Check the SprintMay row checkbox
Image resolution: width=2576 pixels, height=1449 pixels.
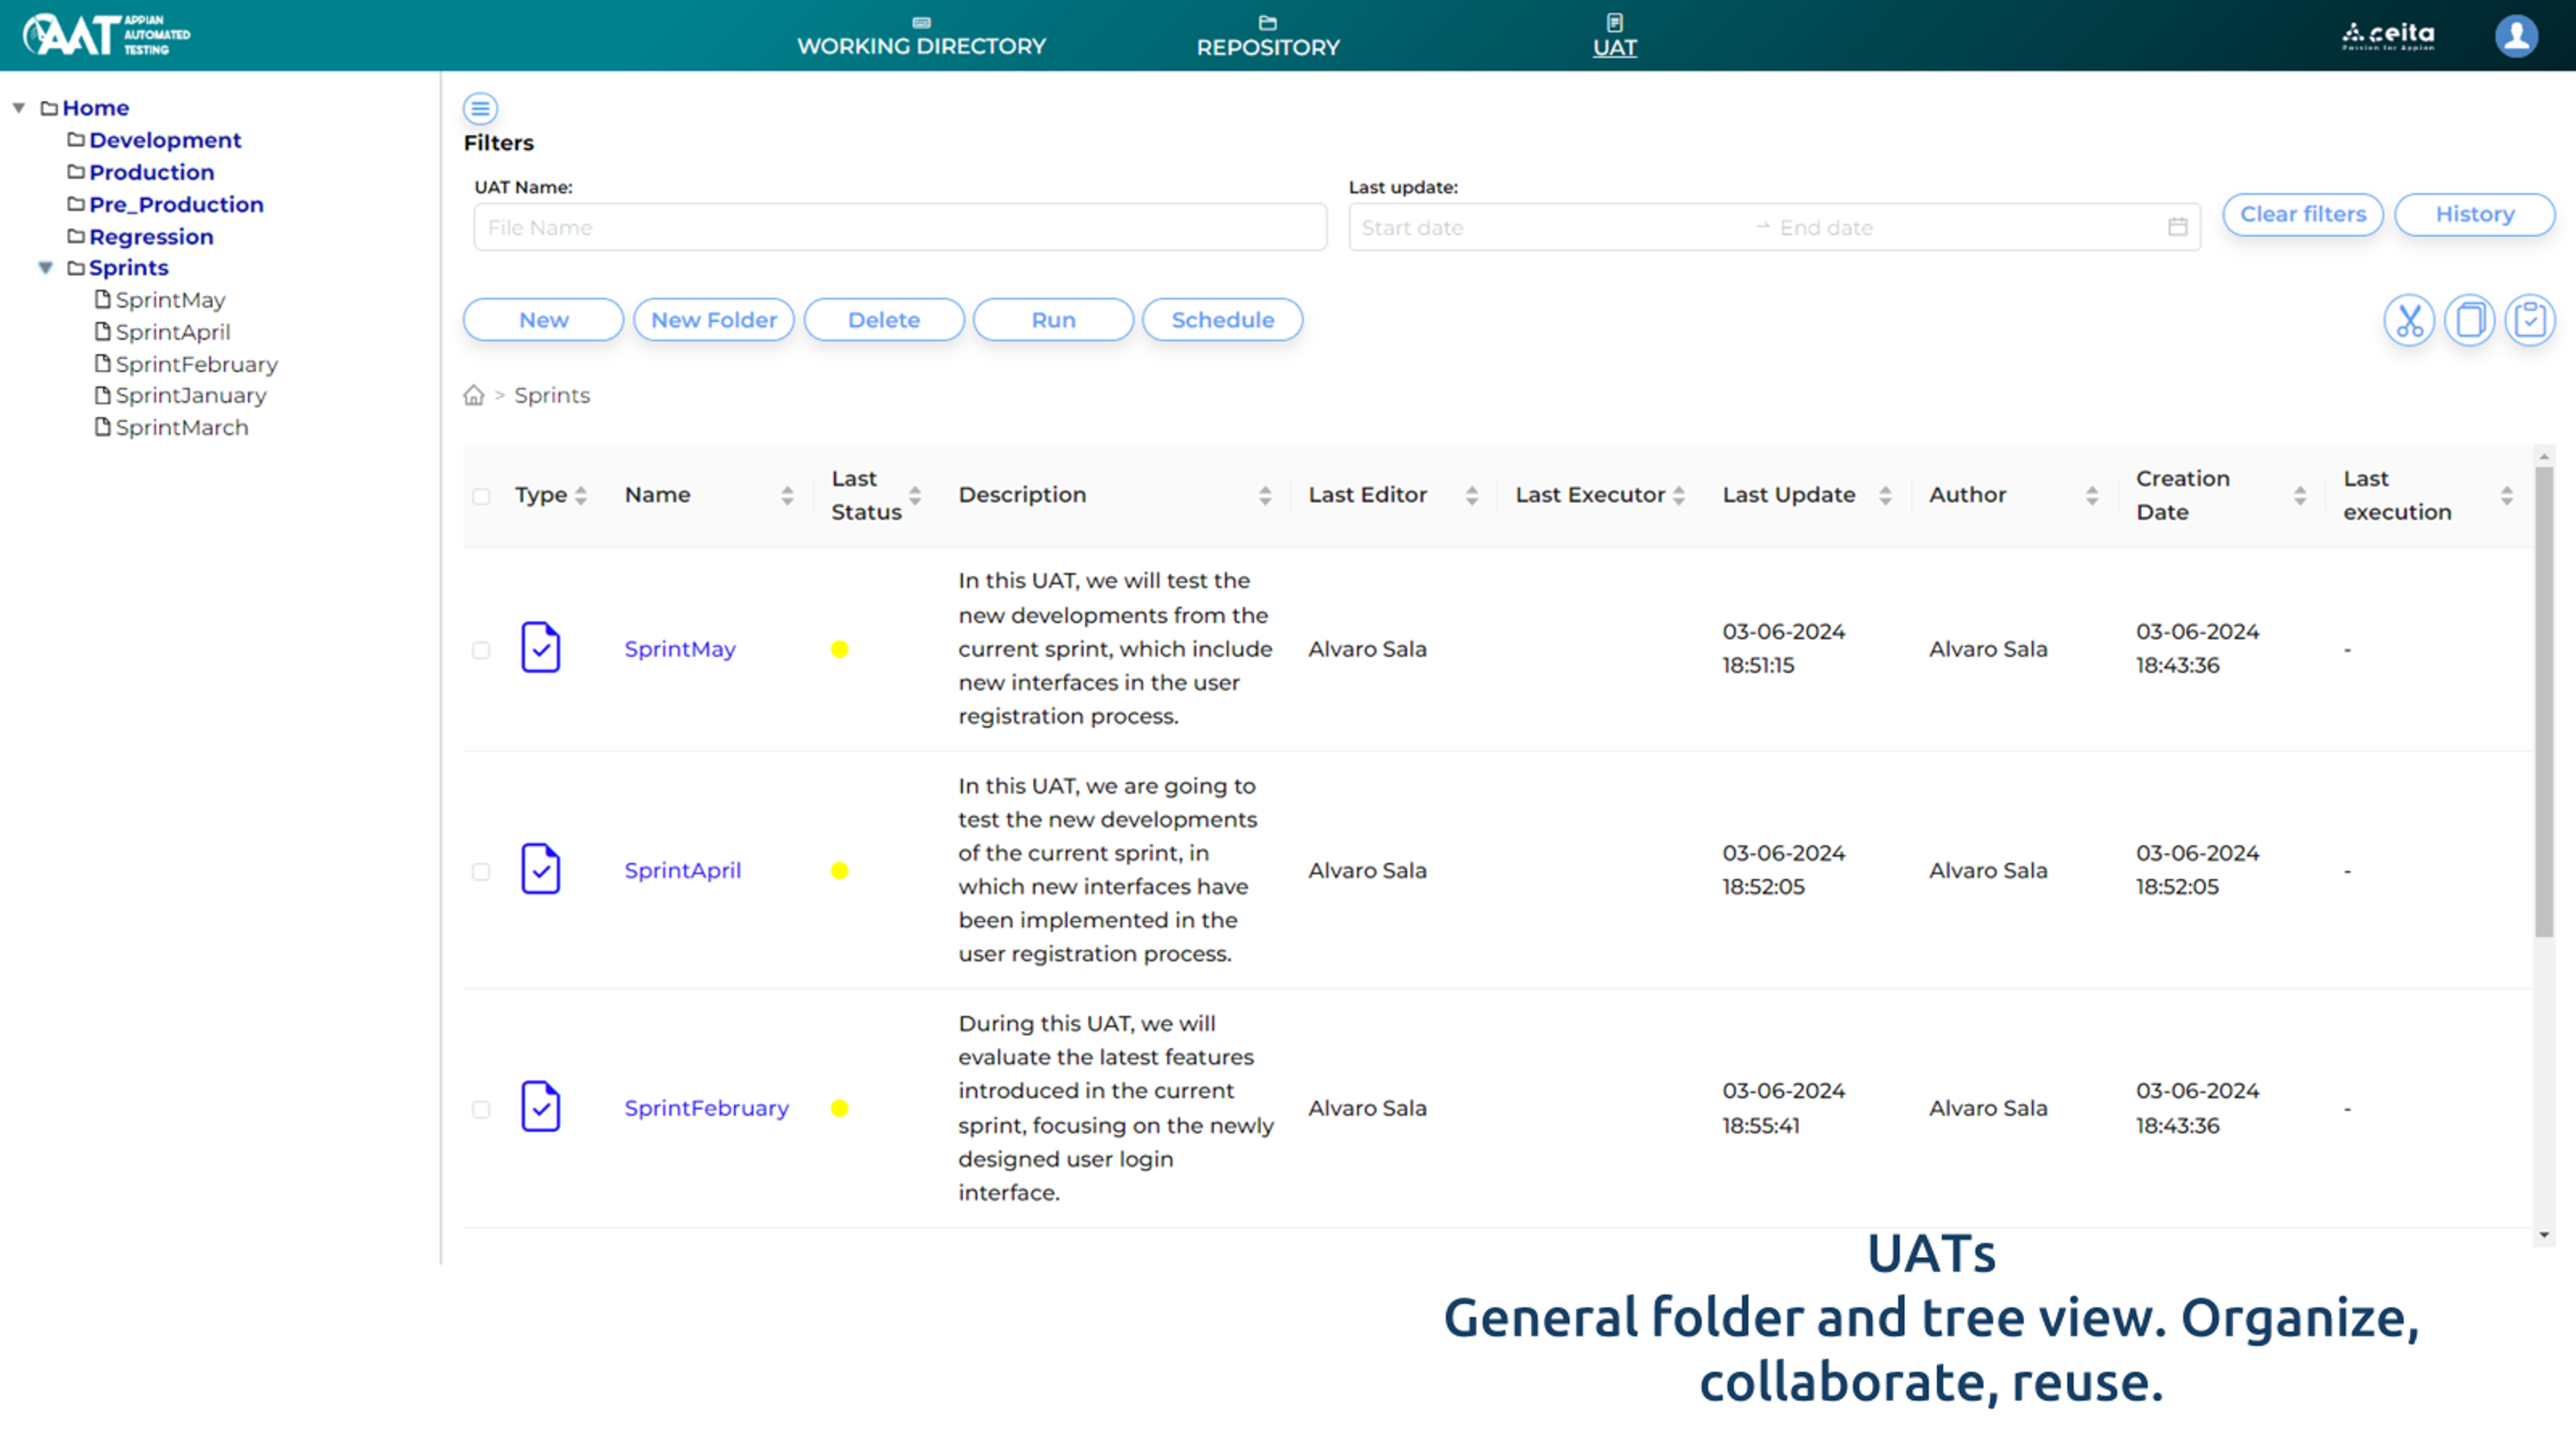(481, 650)
